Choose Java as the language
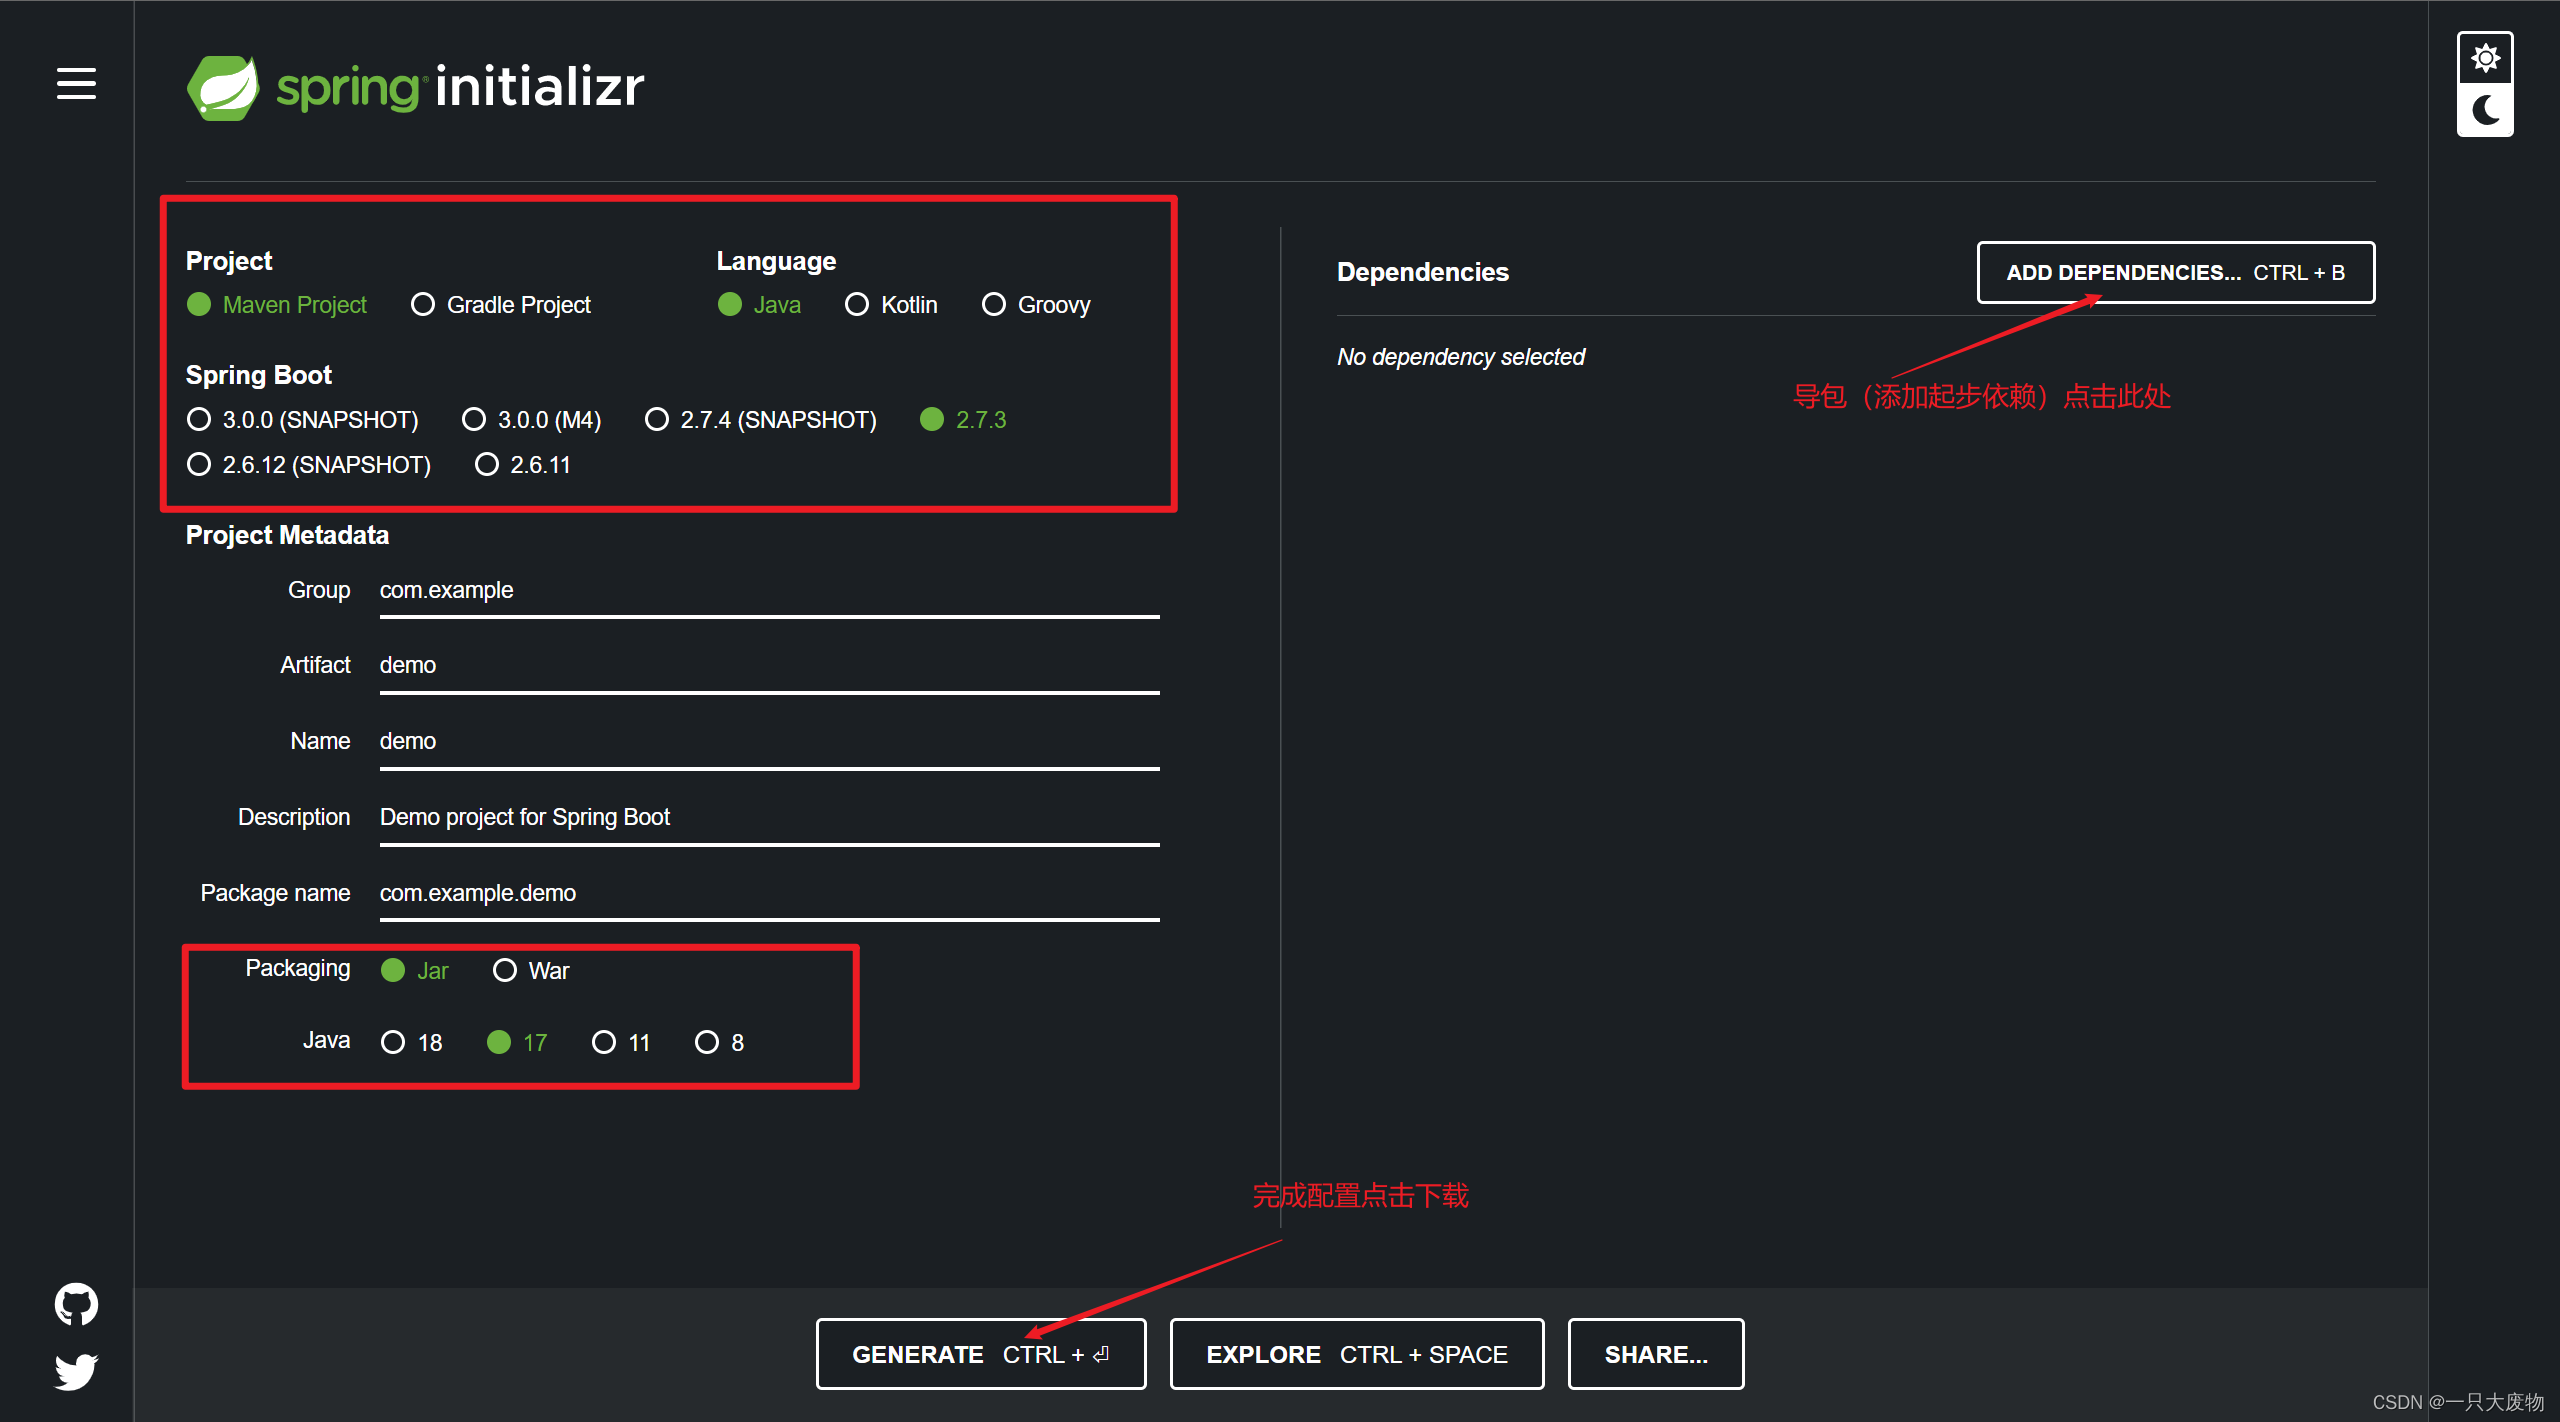The image size is (2560, 1422). [x=760, y=305]
